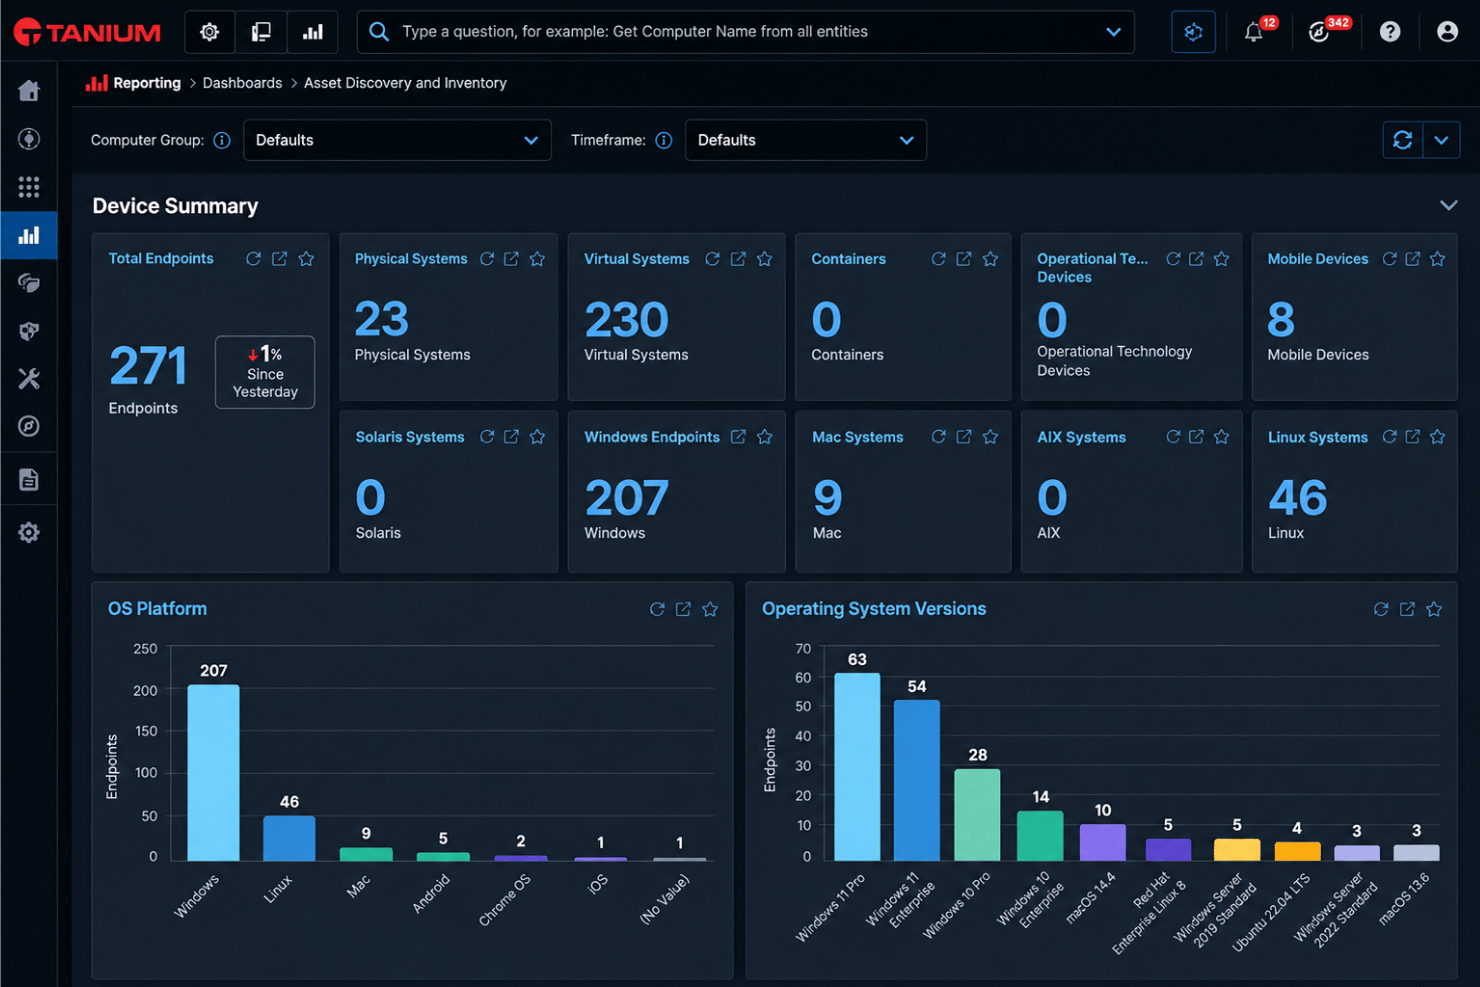
Task: Open the help question mark icon
Action: click(x=1390, y=32)
